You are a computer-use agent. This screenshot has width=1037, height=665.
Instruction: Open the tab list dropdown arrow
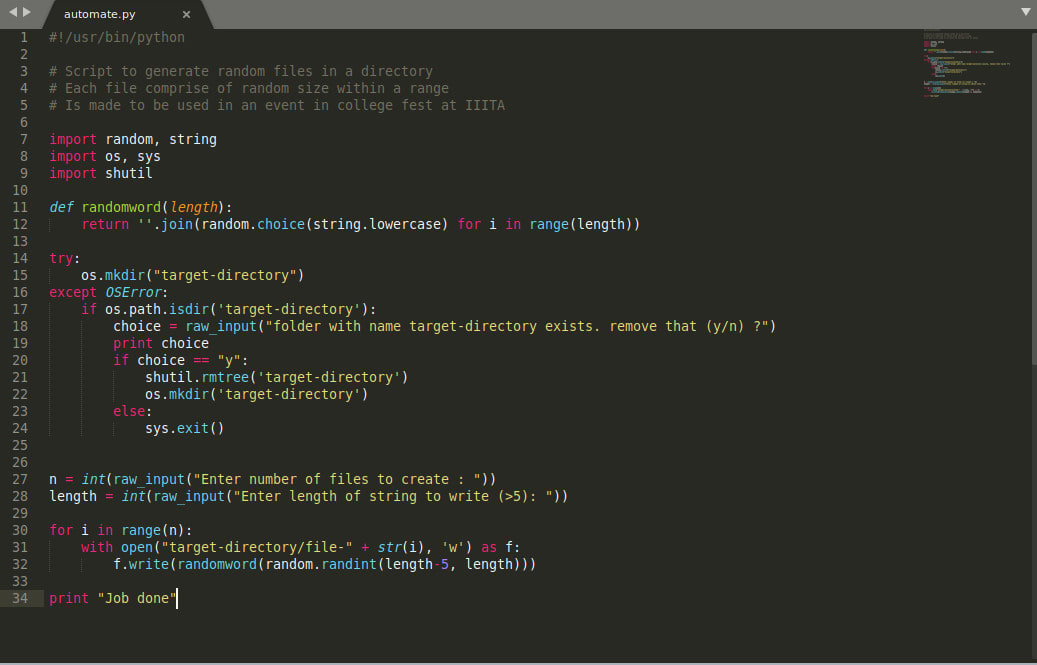point(1025,12)
